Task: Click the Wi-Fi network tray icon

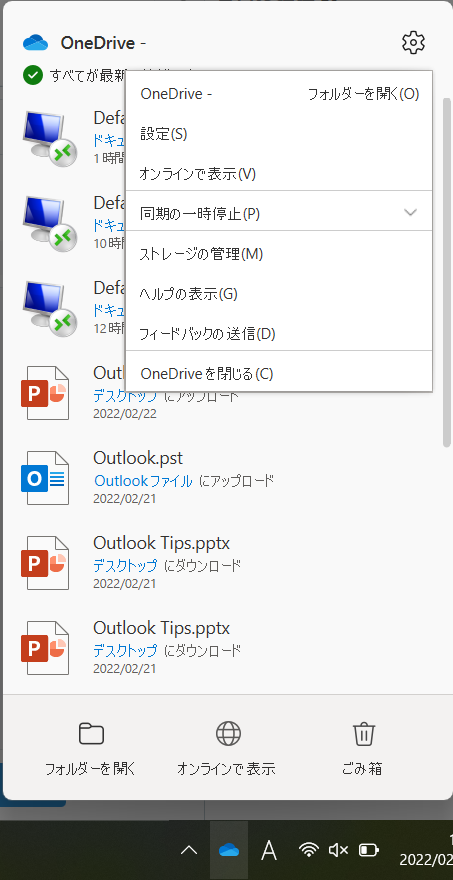Action: pyautogui.click(x=309, y=850)
